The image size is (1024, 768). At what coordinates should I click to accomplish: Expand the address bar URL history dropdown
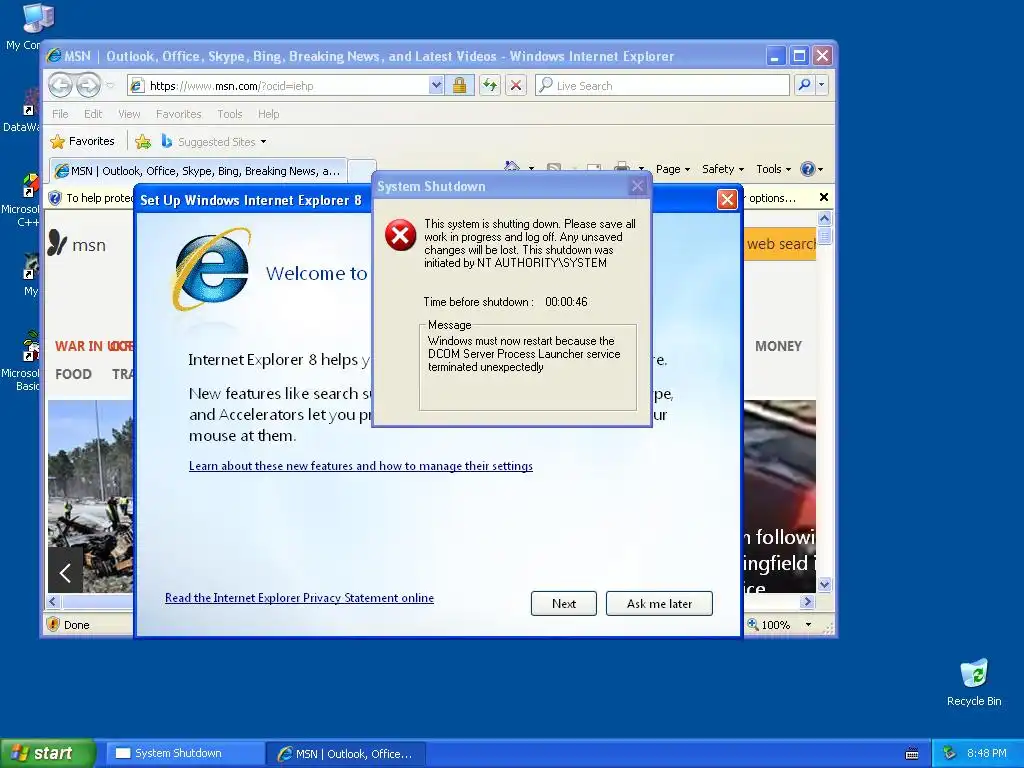[x=436, y=86]
